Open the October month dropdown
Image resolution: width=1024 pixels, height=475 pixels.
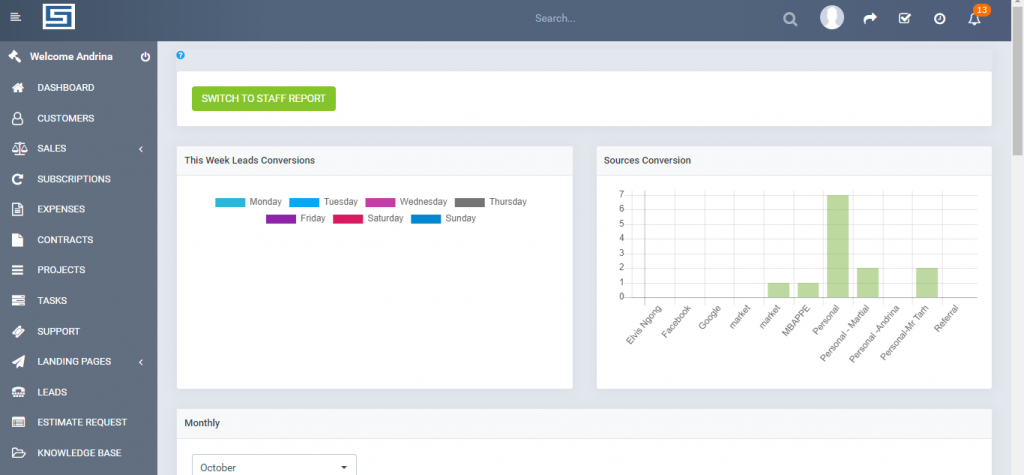tap(274, 467)
